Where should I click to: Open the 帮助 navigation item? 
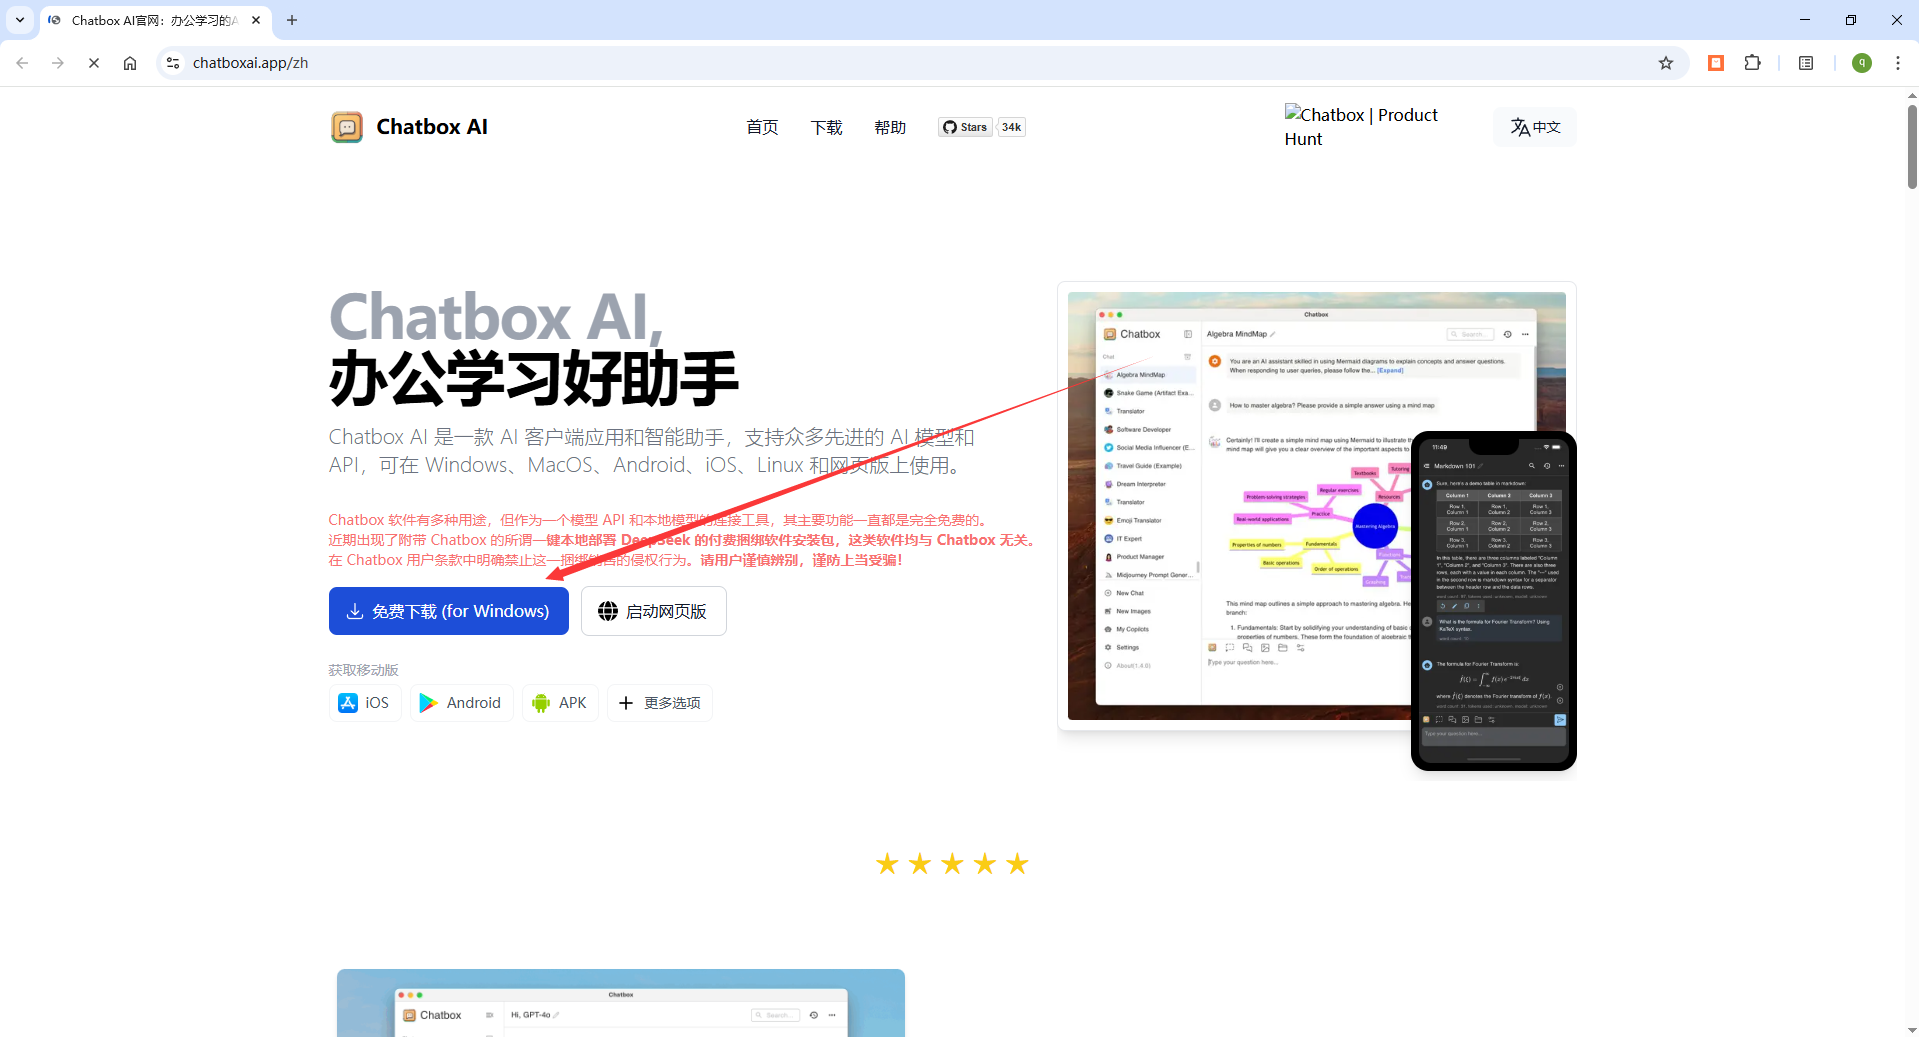click(889, 127)
